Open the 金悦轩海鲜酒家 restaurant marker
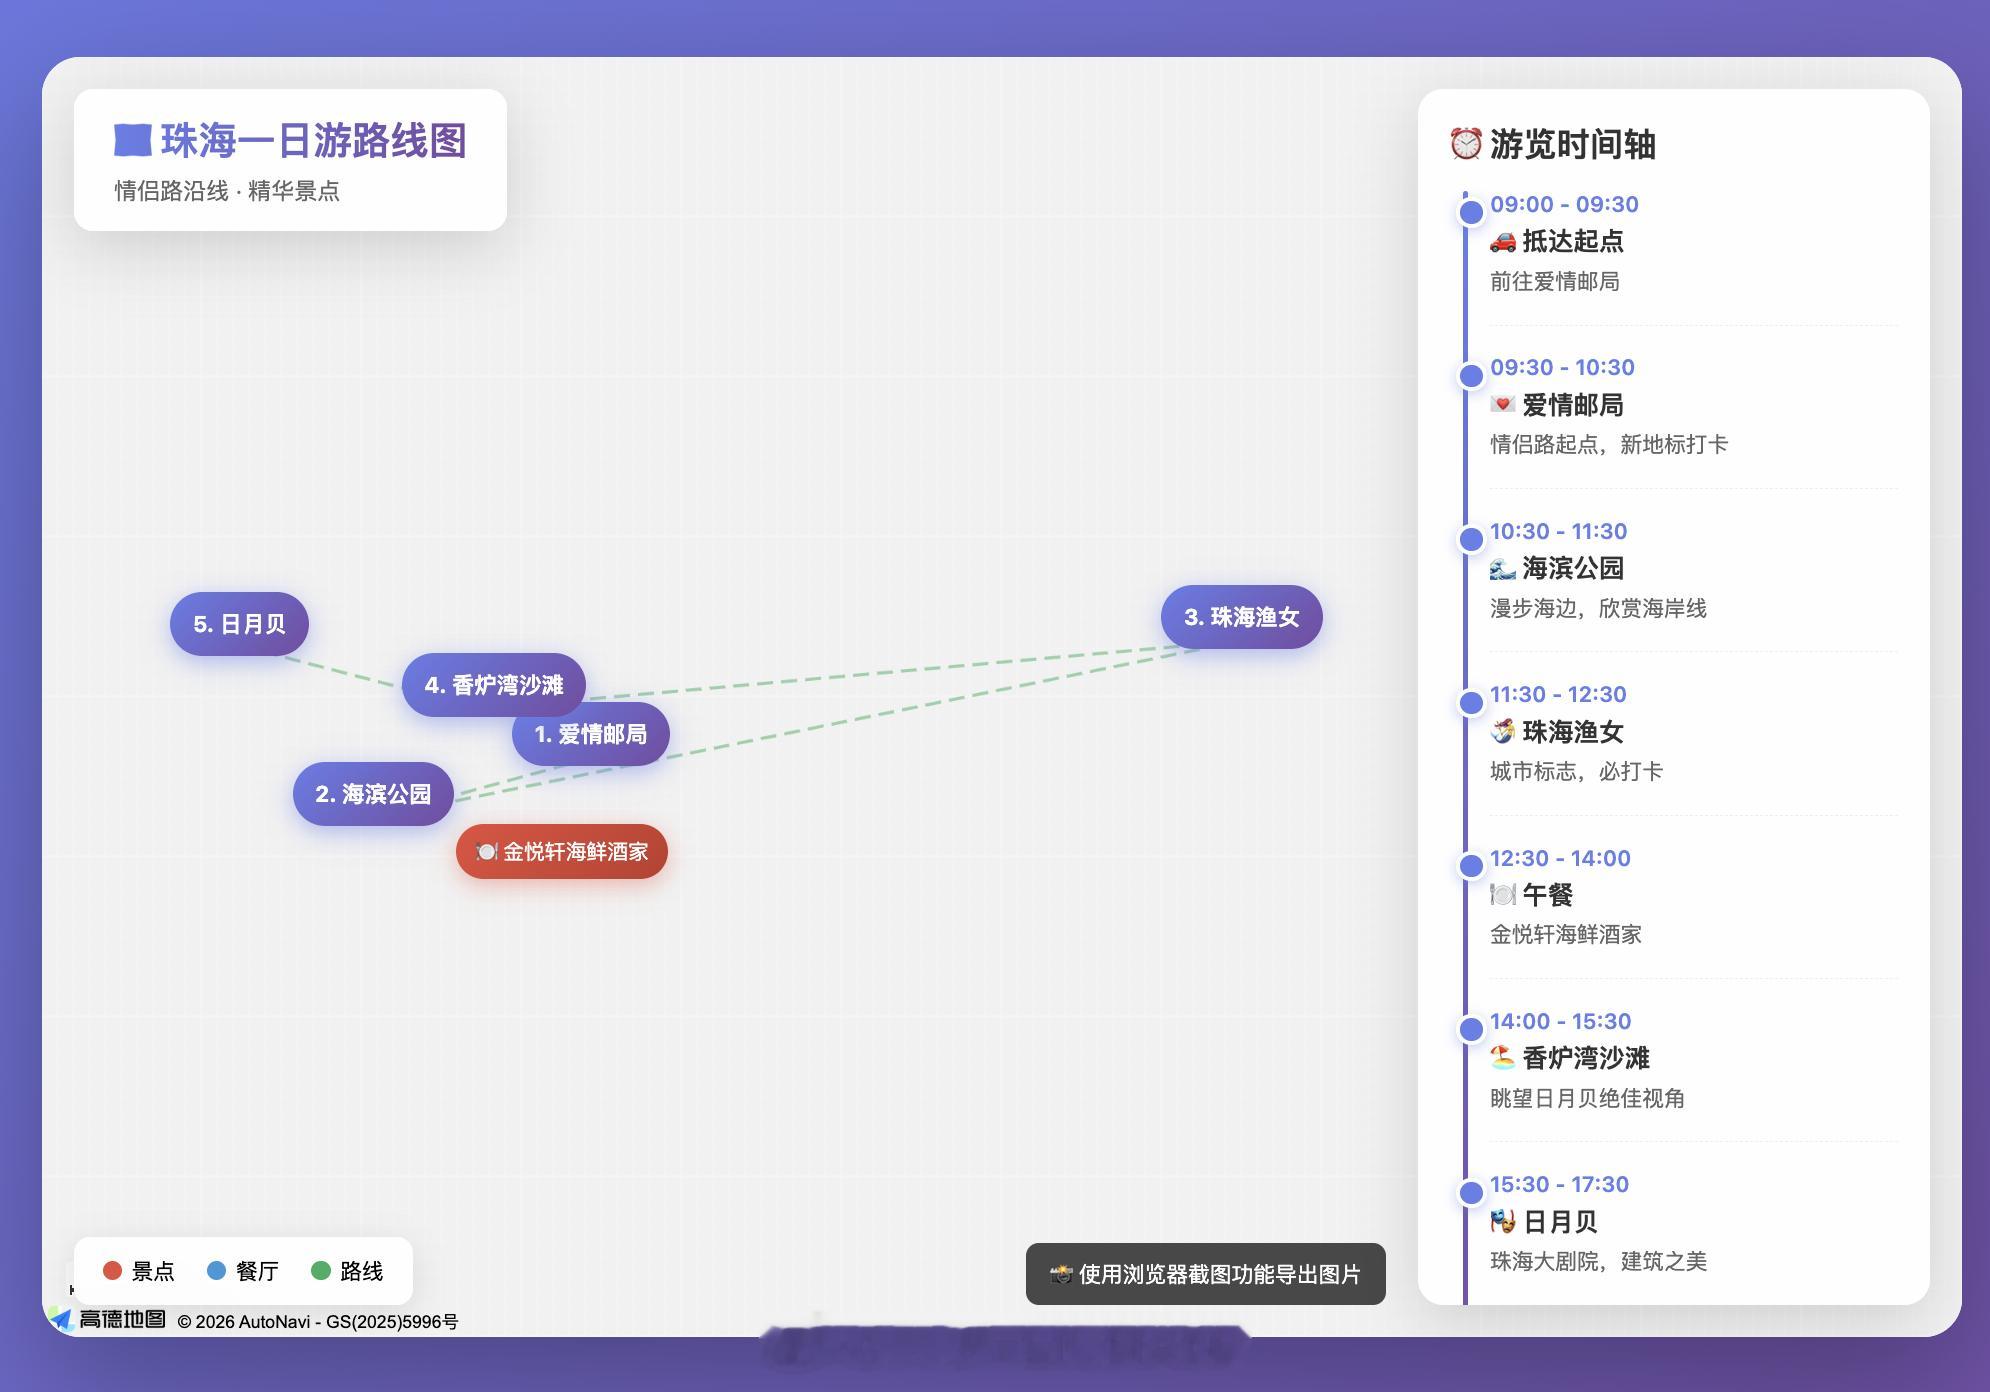Image resolution: width=1990 pixels, height=1392 pixels. pyautogui.click(x=562, y=852)
